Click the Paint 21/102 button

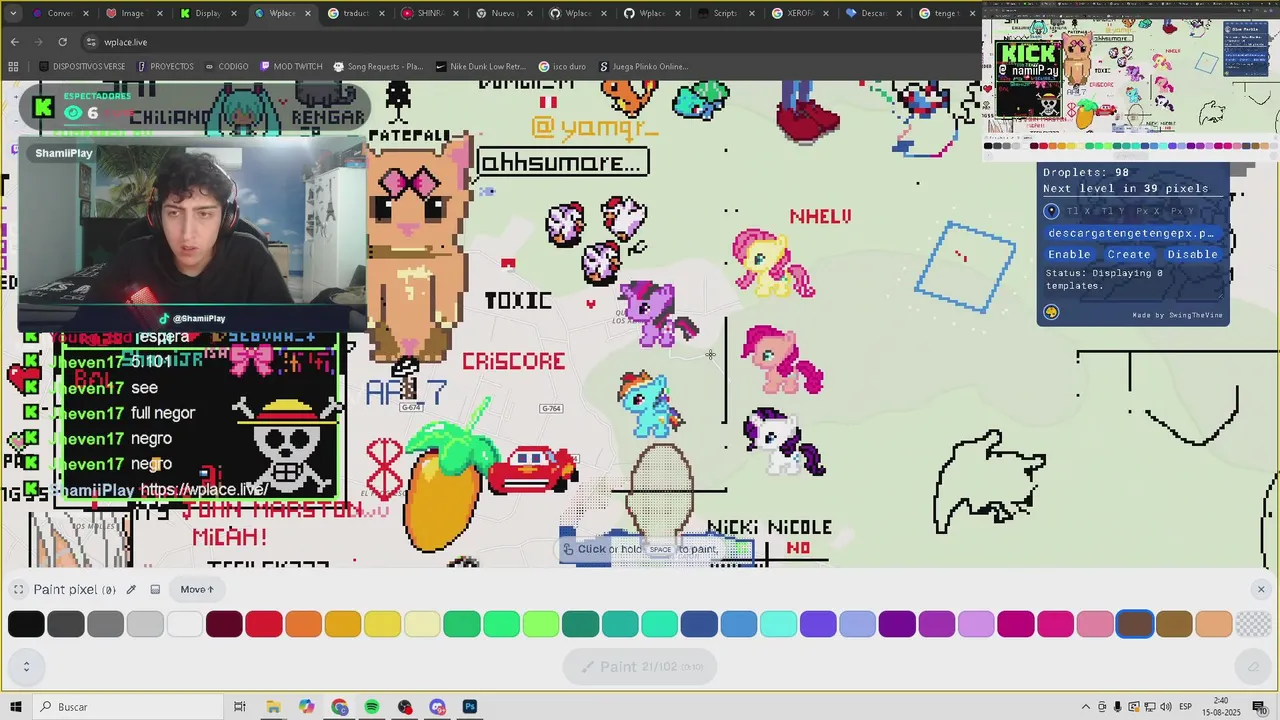641,666
